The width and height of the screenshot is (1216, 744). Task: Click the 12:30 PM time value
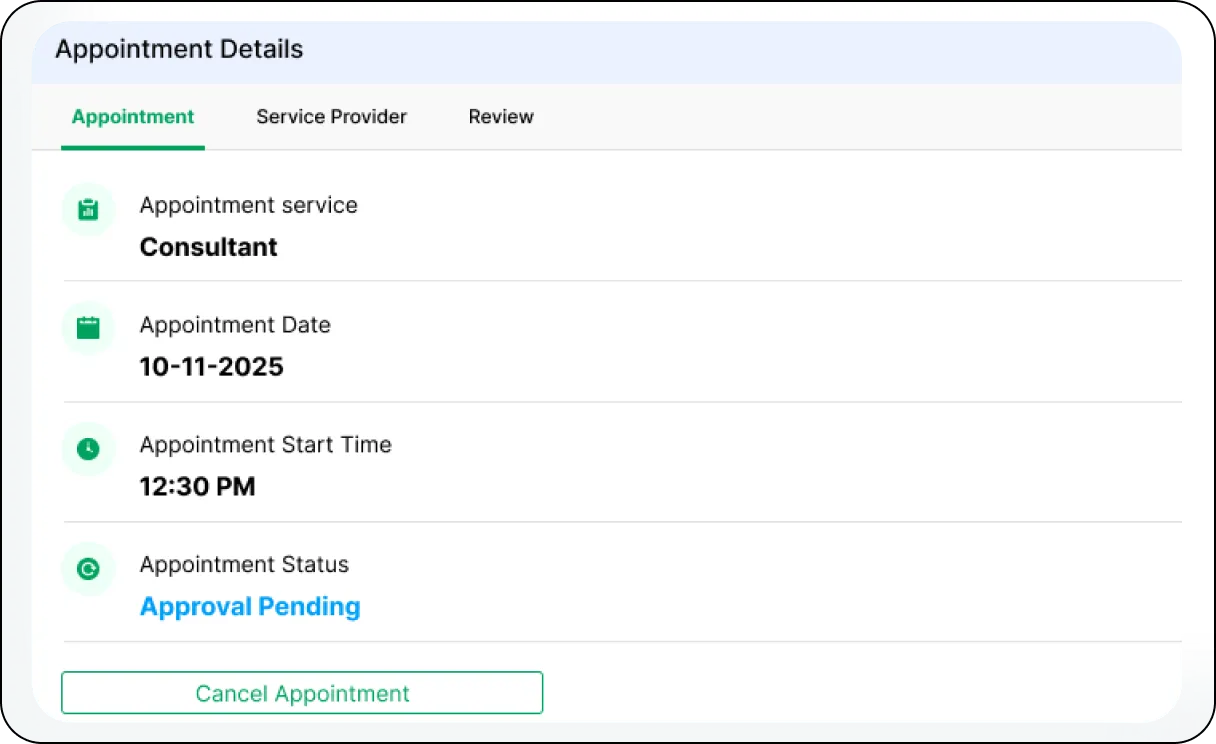click(x=197, y=487)
